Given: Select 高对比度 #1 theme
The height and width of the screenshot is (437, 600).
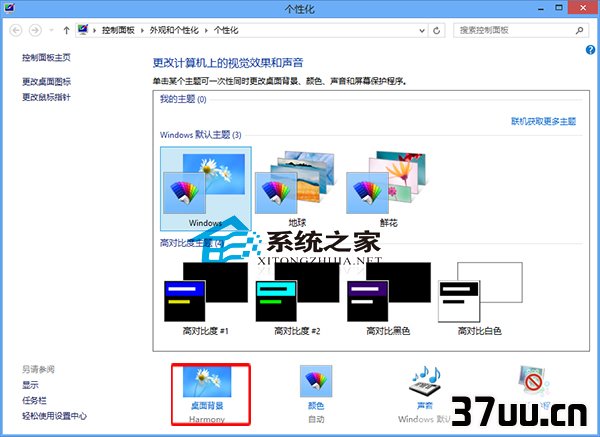Looking at the screenshot, I should coord(206,298).
